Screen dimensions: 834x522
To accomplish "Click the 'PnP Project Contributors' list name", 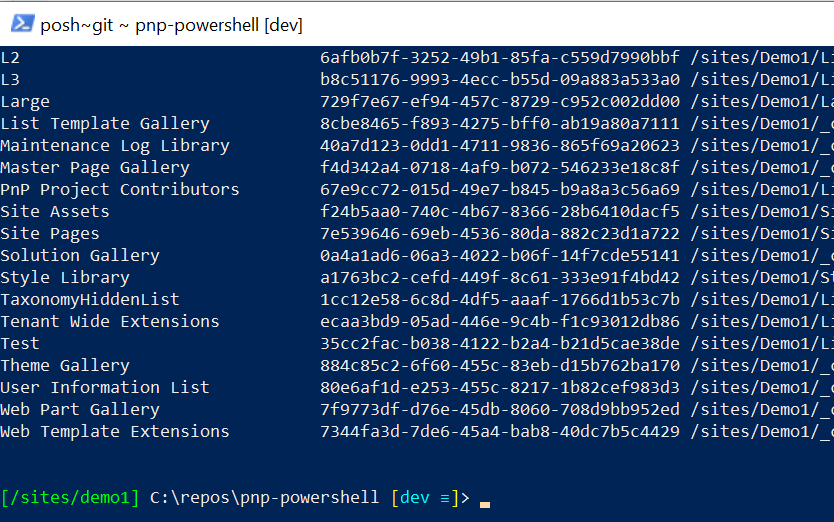I will click(x=120, y=189).
